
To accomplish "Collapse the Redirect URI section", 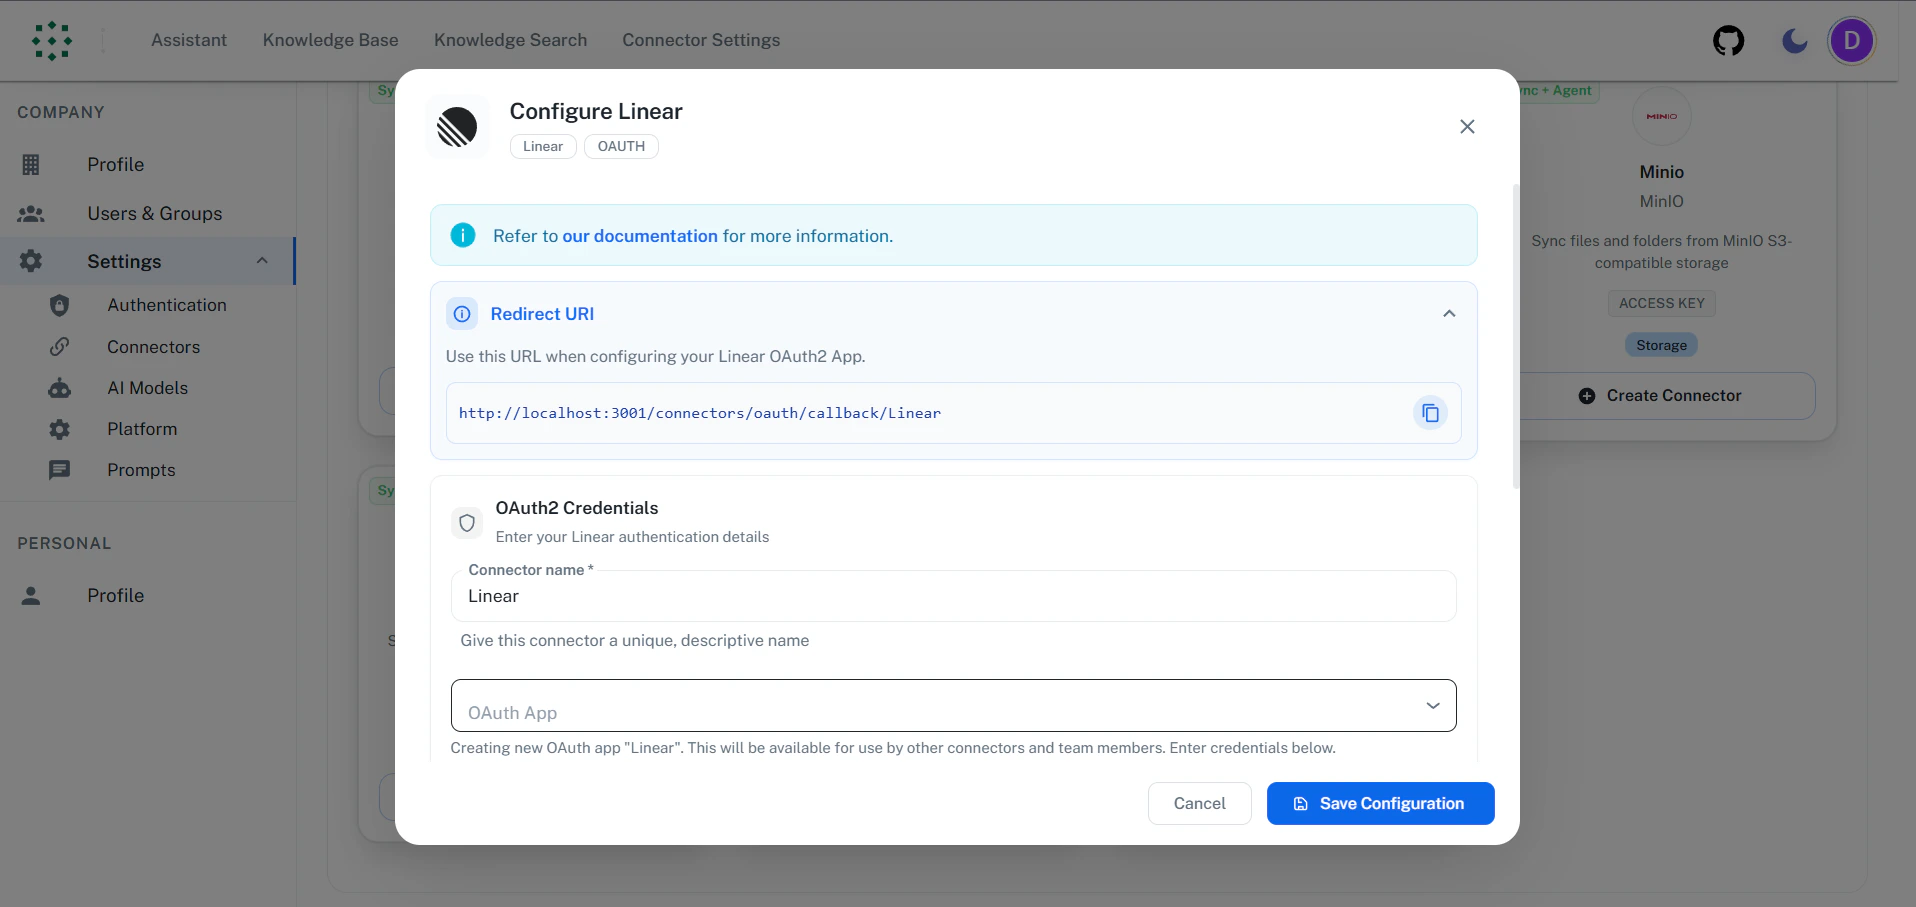I will tap(1449, 313).
